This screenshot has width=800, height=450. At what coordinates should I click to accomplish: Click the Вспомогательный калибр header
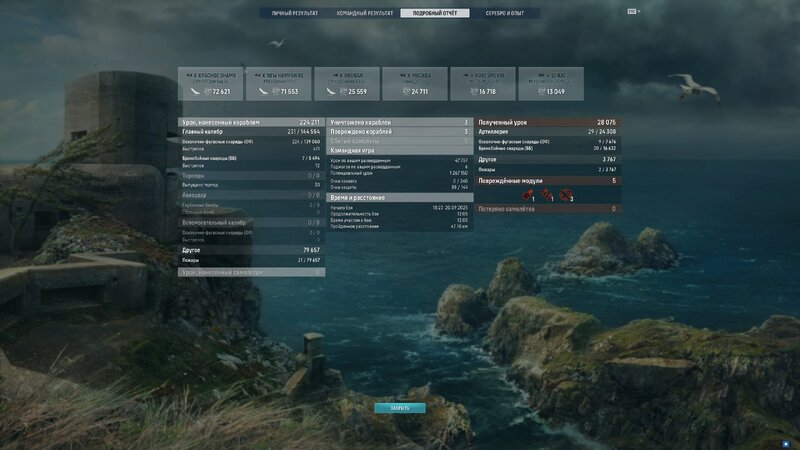click(252, 222)
